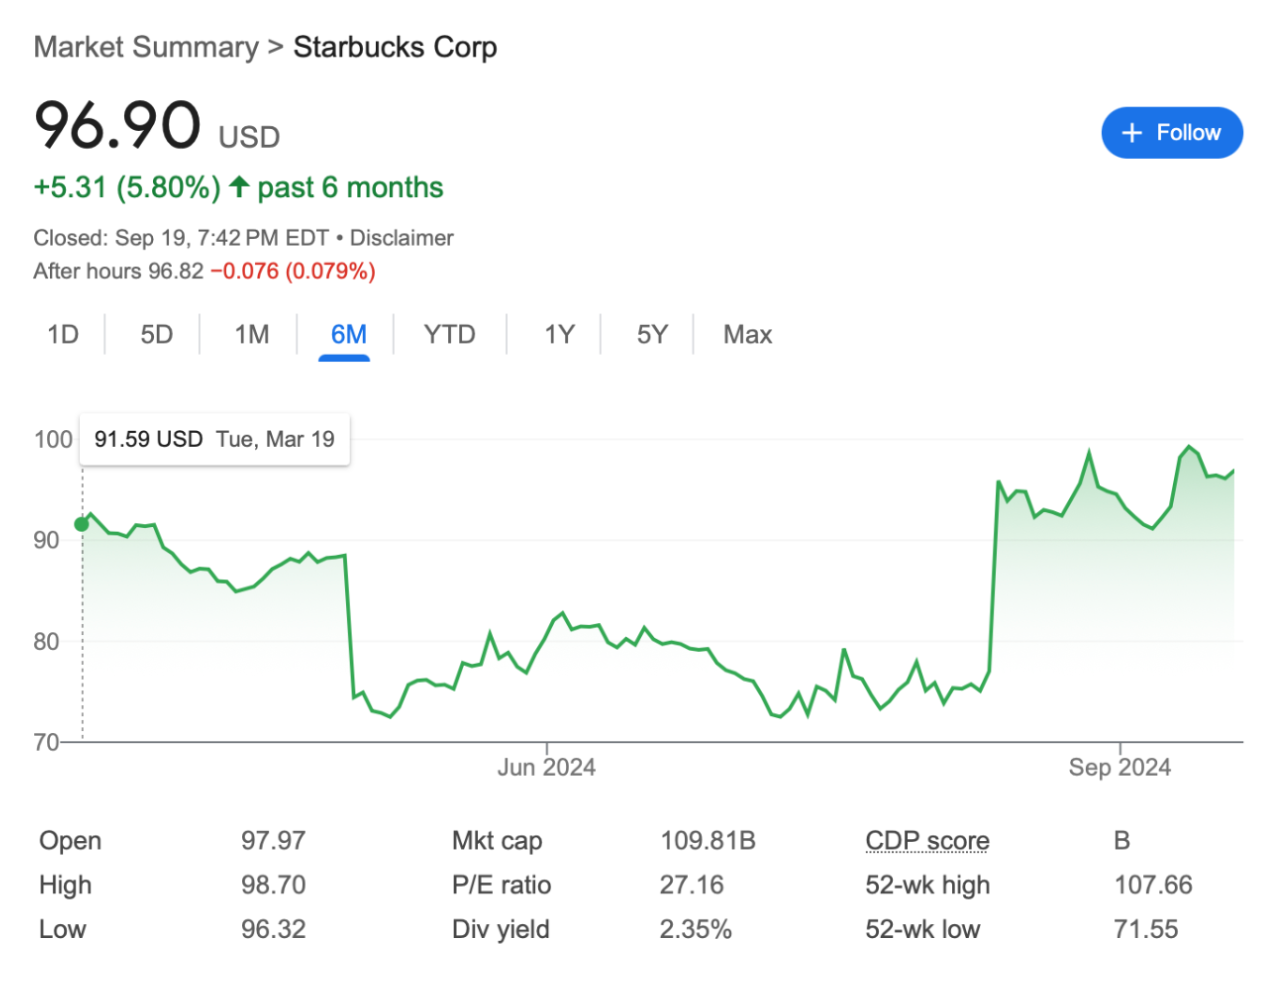Click the Starbucks Corp title text
Image resolution: width=1282 pixels, height=1000 pixels.
[395, 47]
